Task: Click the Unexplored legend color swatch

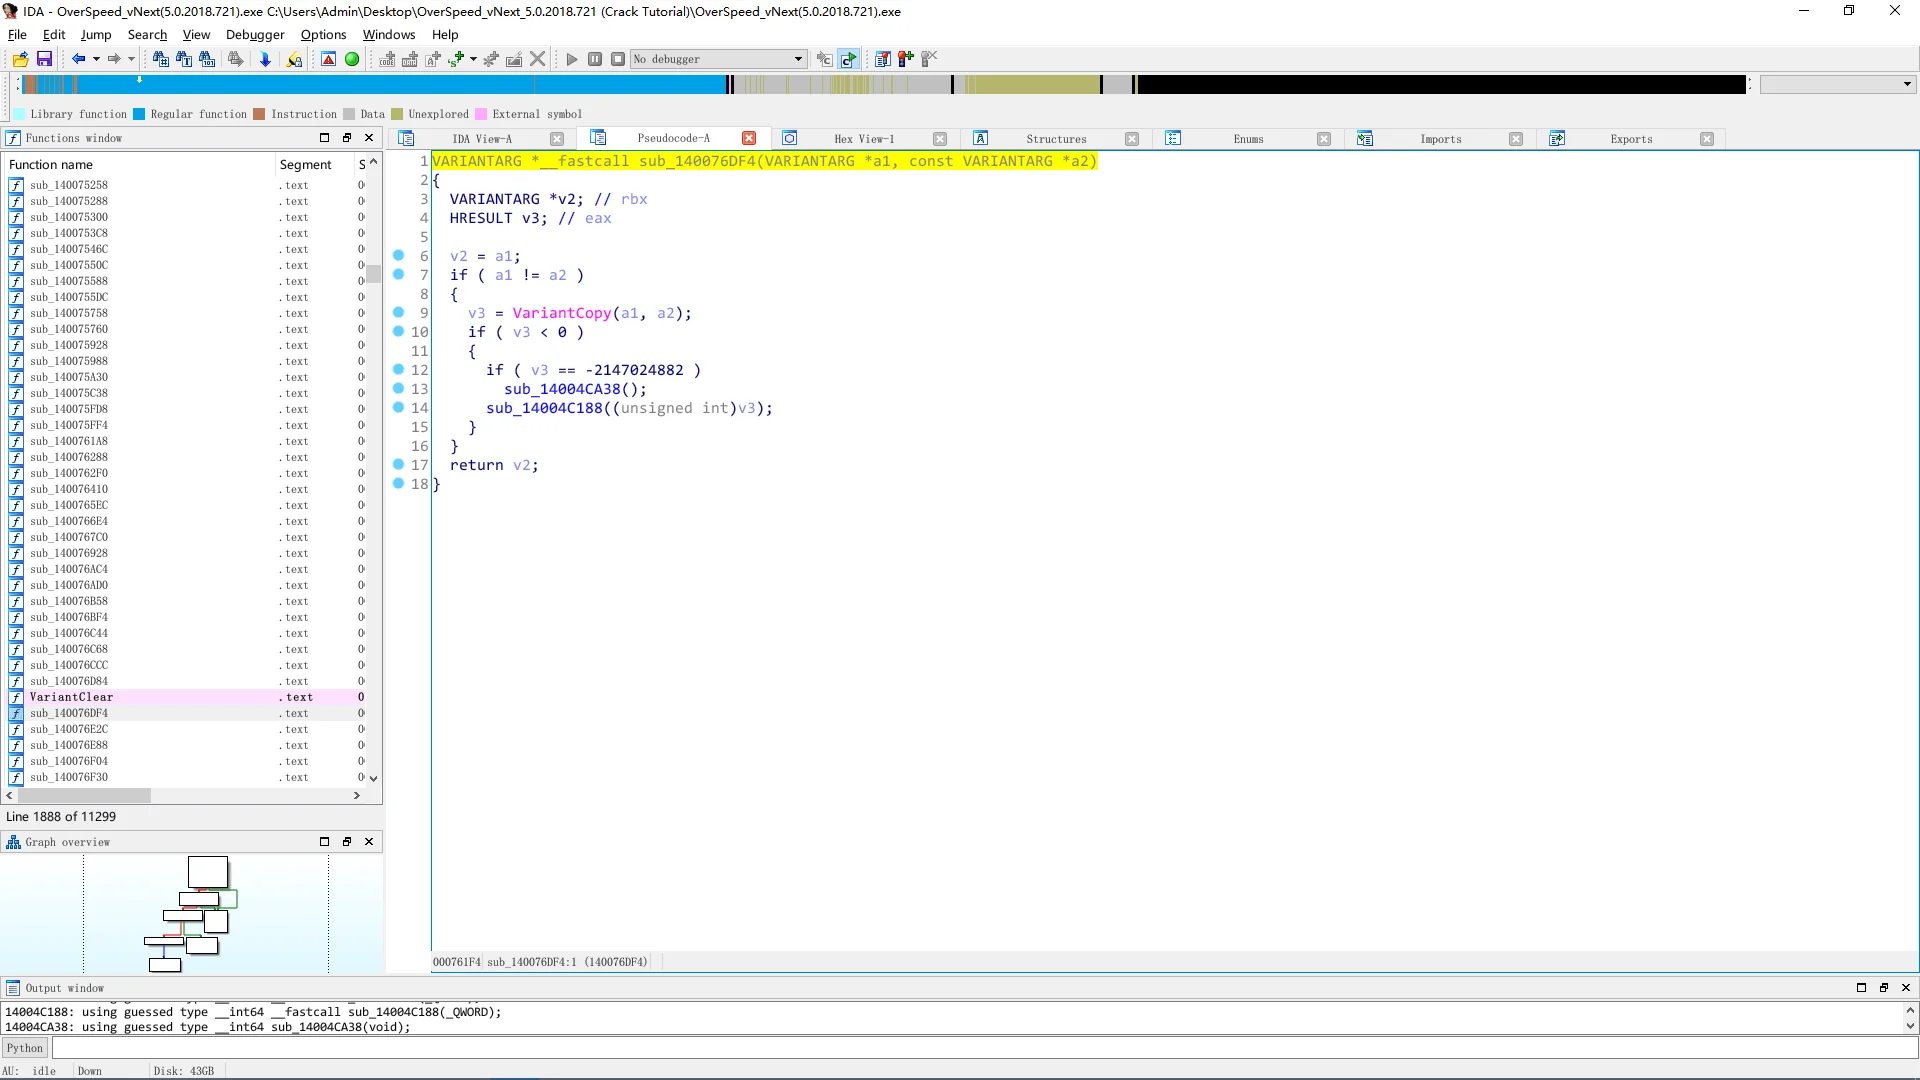Action: (397, 114)
